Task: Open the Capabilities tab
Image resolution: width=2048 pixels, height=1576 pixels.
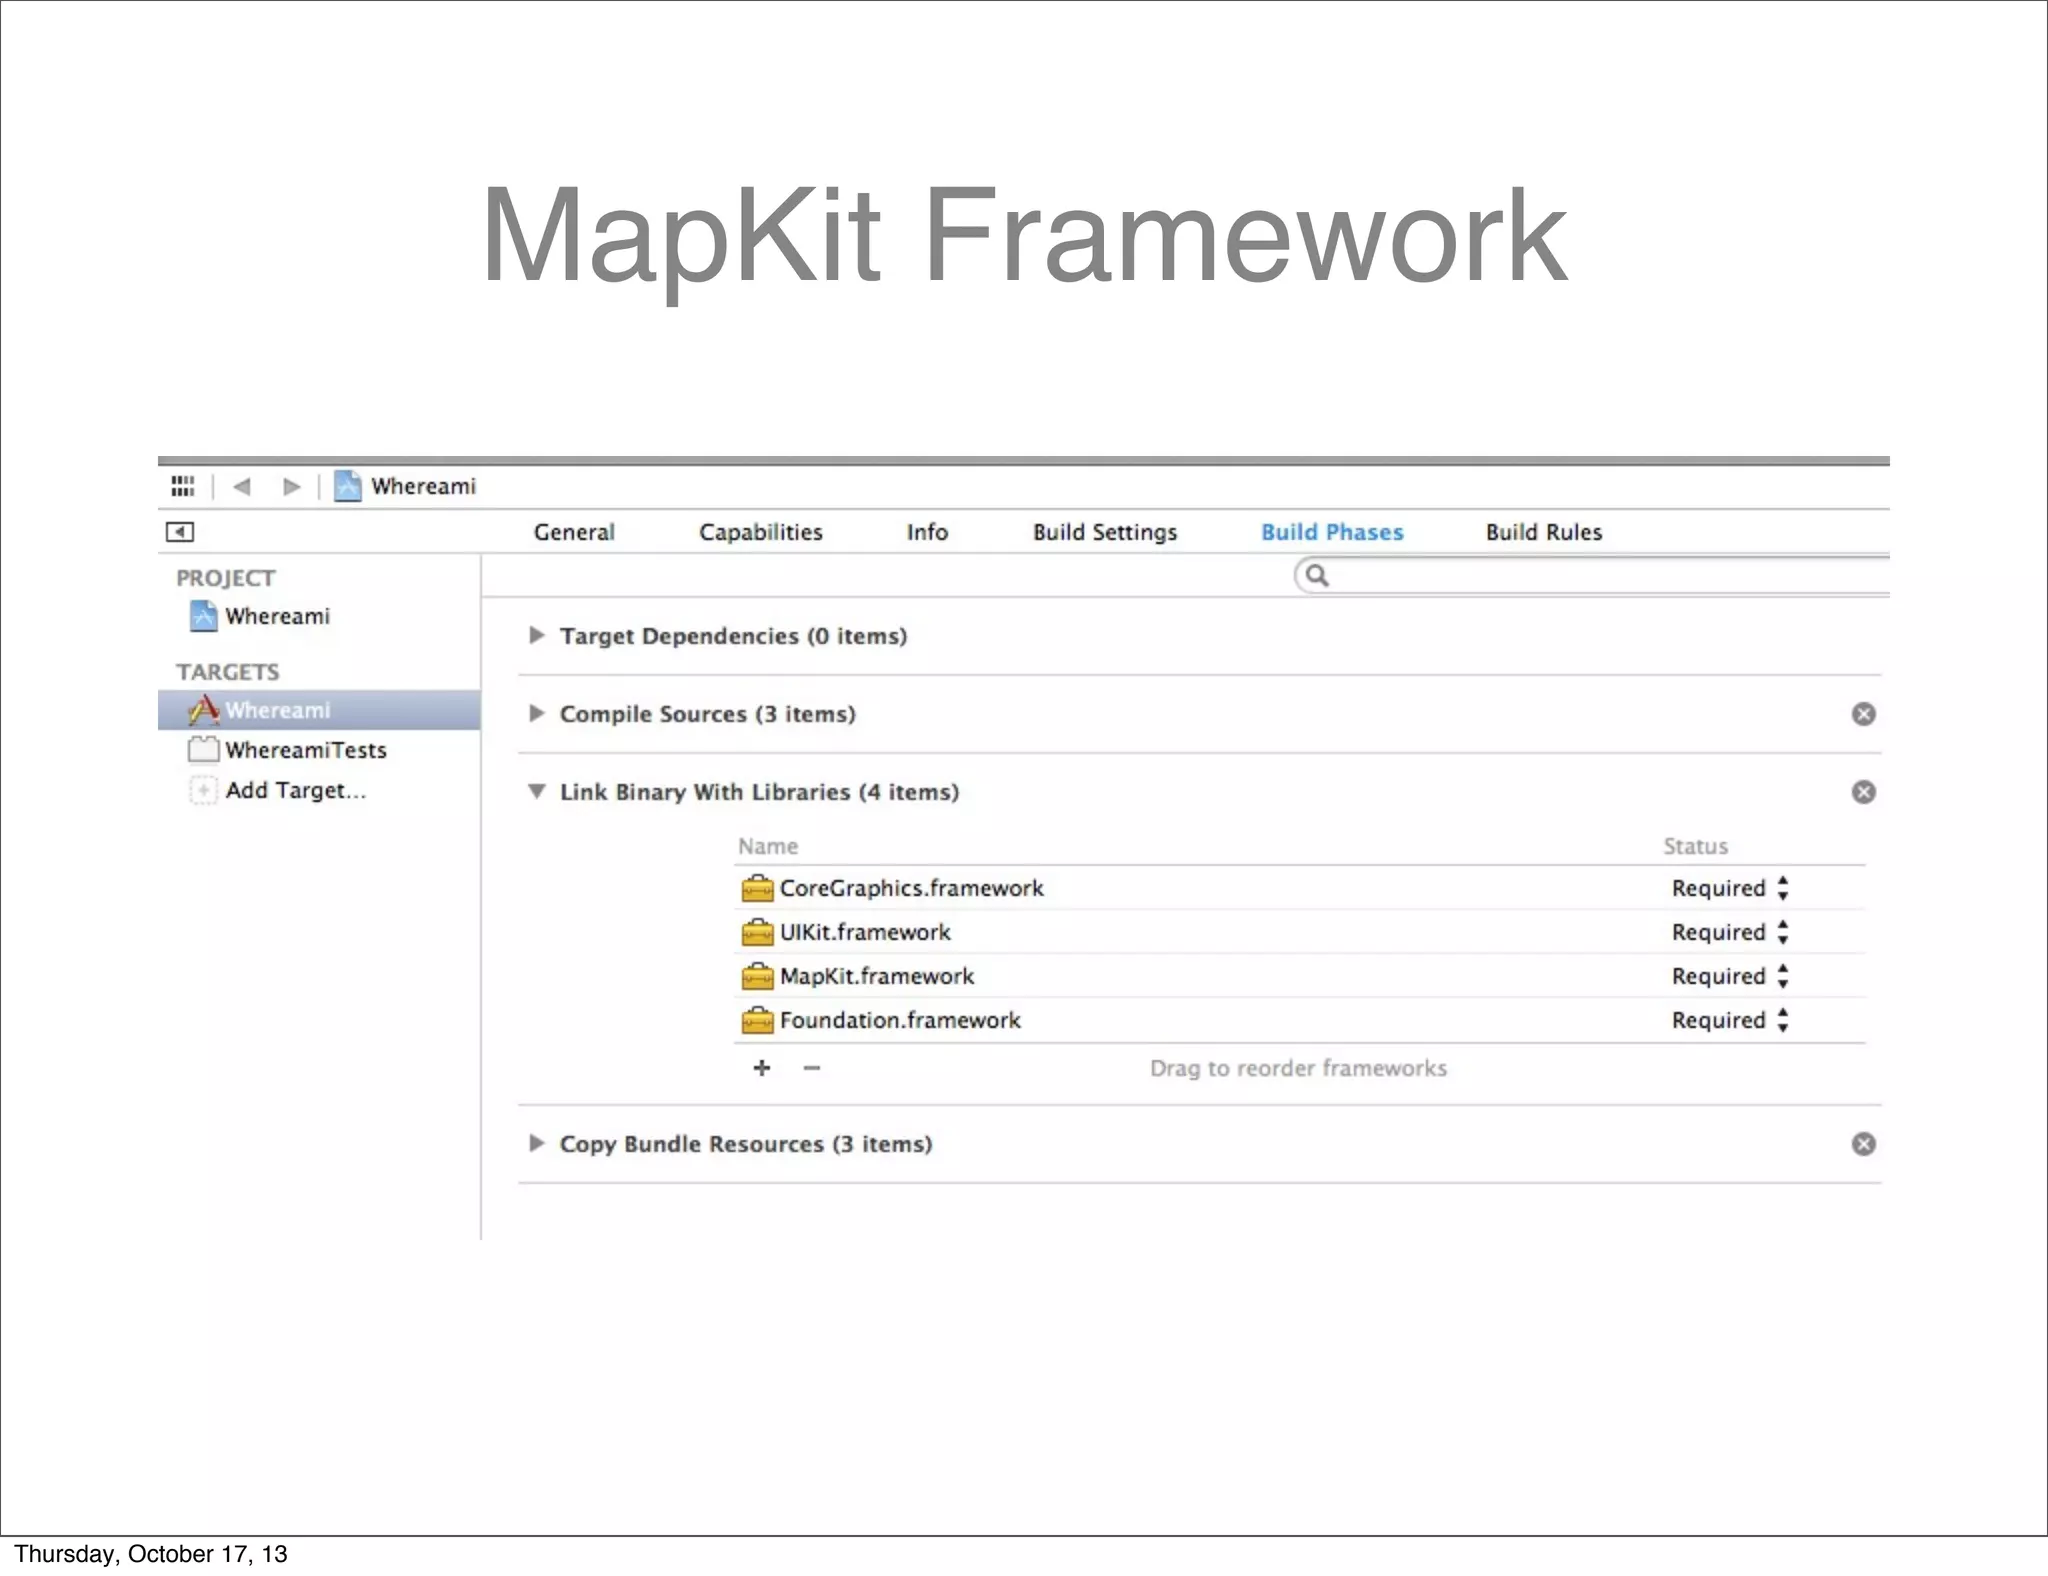Action: 760,532
